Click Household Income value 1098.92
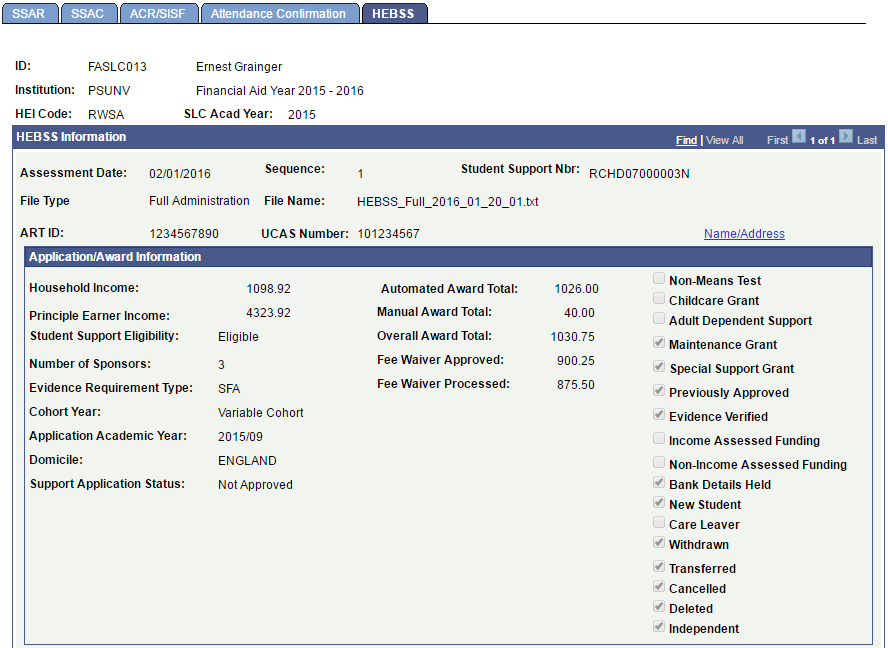This screenshot has height=648, width=888. click(x=268, y=289)
